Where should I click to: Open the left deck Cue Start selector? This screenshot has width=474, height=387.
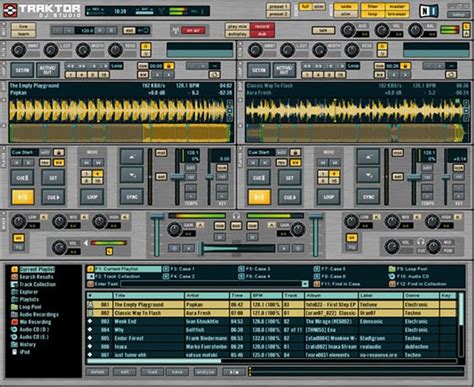(24, 152)
